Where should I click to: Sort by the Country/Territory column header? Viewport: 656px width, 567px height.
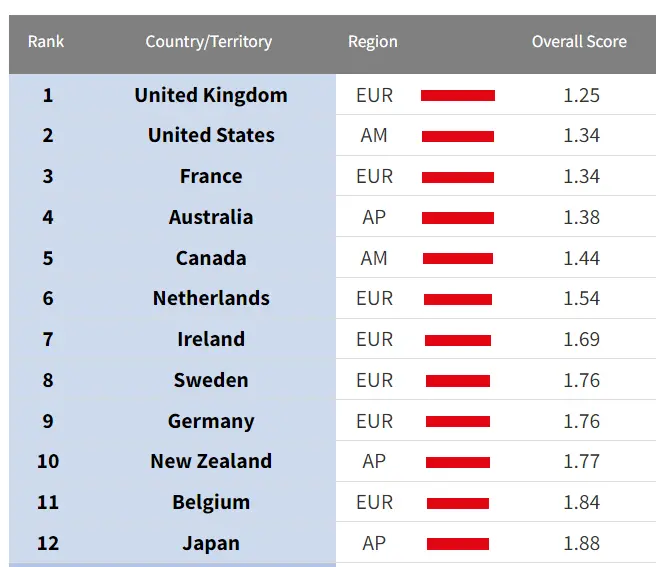[208, 42]
